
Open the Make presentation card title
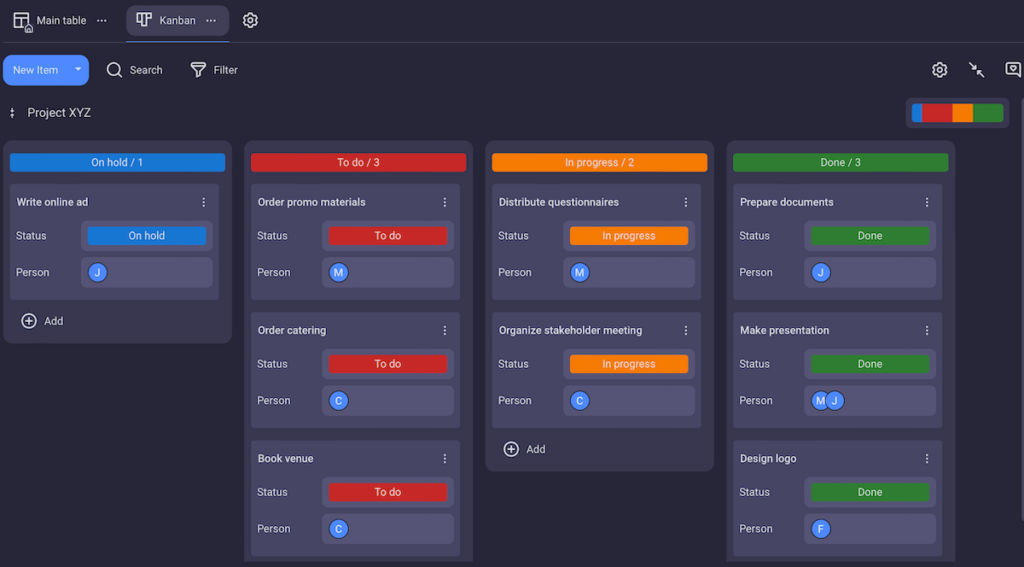click(784, 331)
